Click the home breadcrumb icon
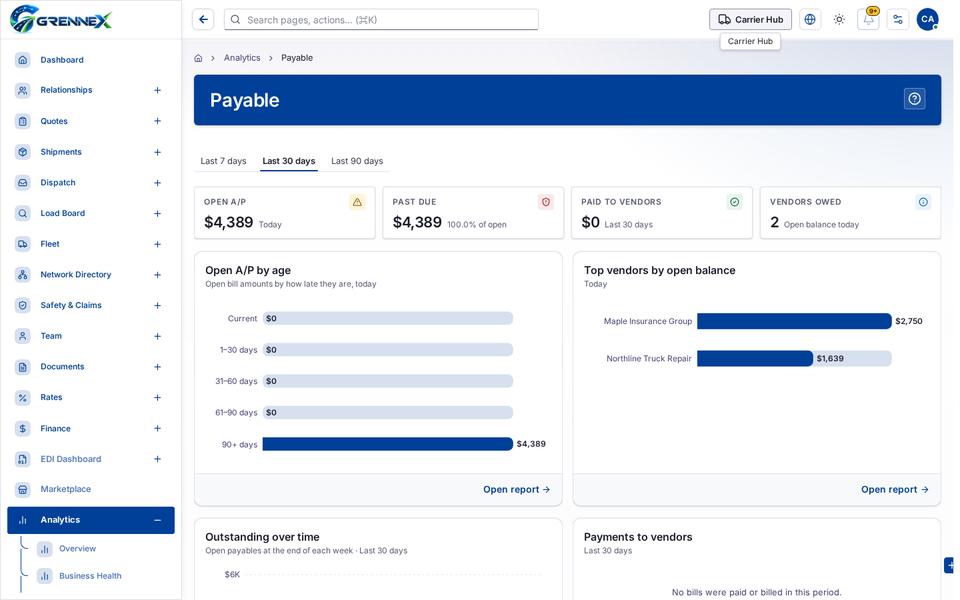This screenshot has width=960, height=600. coord(198,58)
